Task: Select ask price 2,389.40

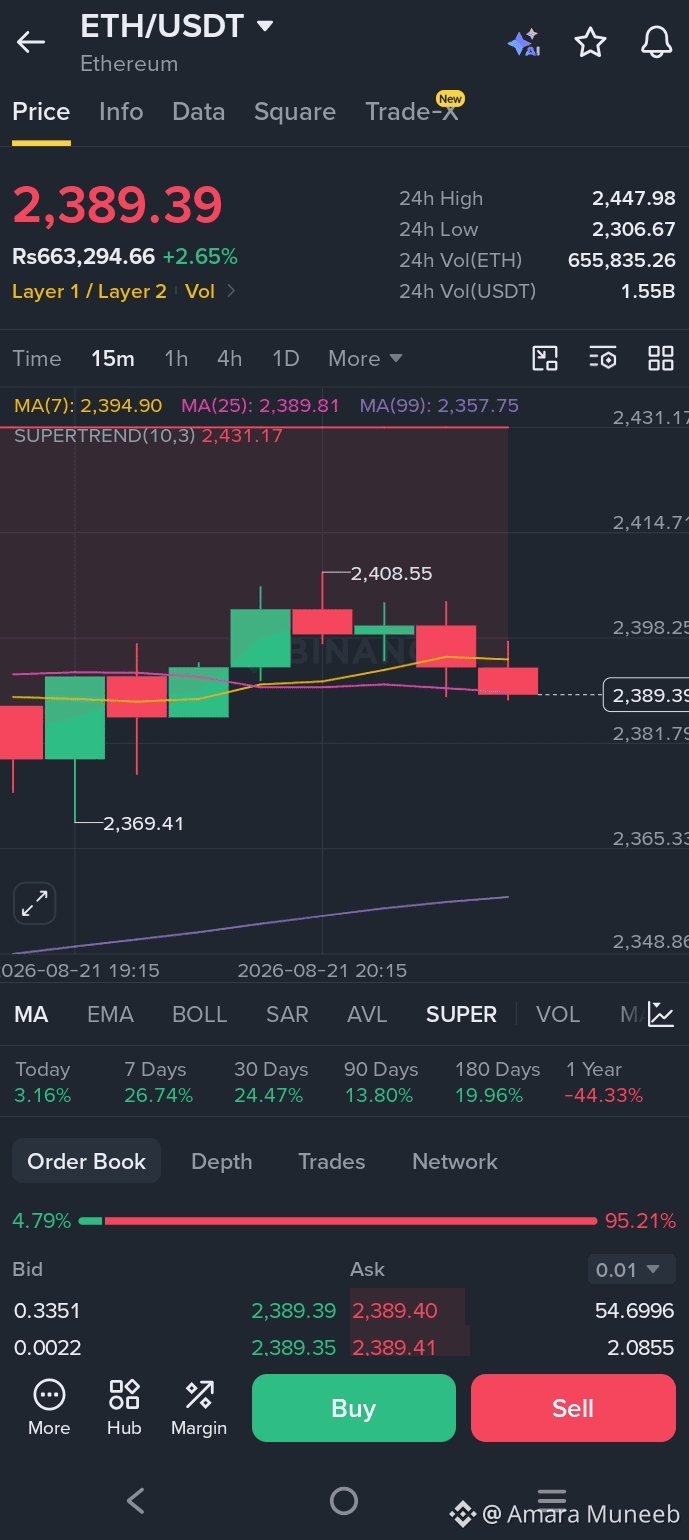Action: click(x=395, y=1310)
